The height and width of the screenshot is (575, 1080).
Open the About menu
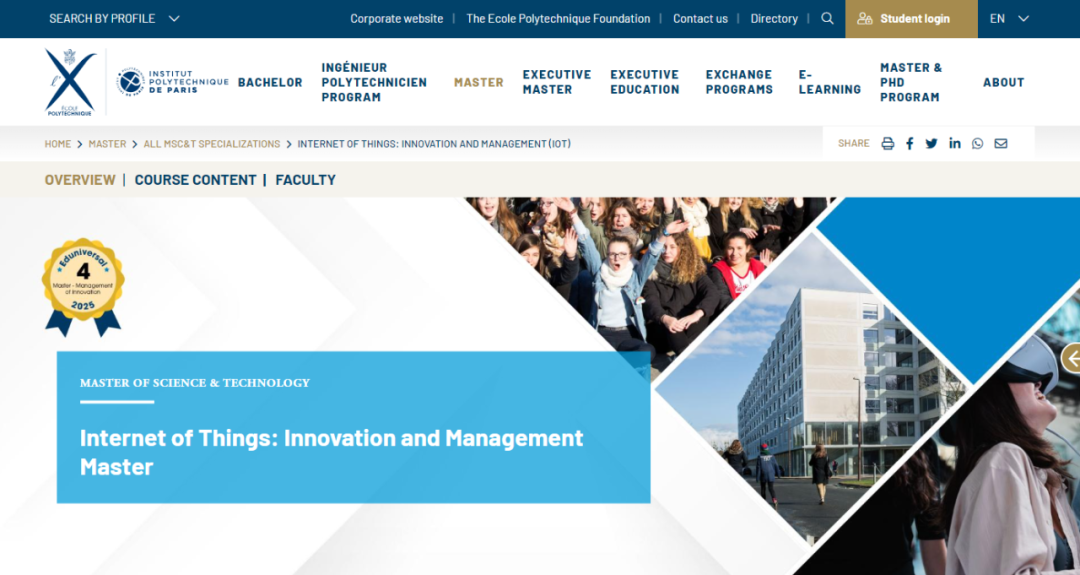[1004, 82]
